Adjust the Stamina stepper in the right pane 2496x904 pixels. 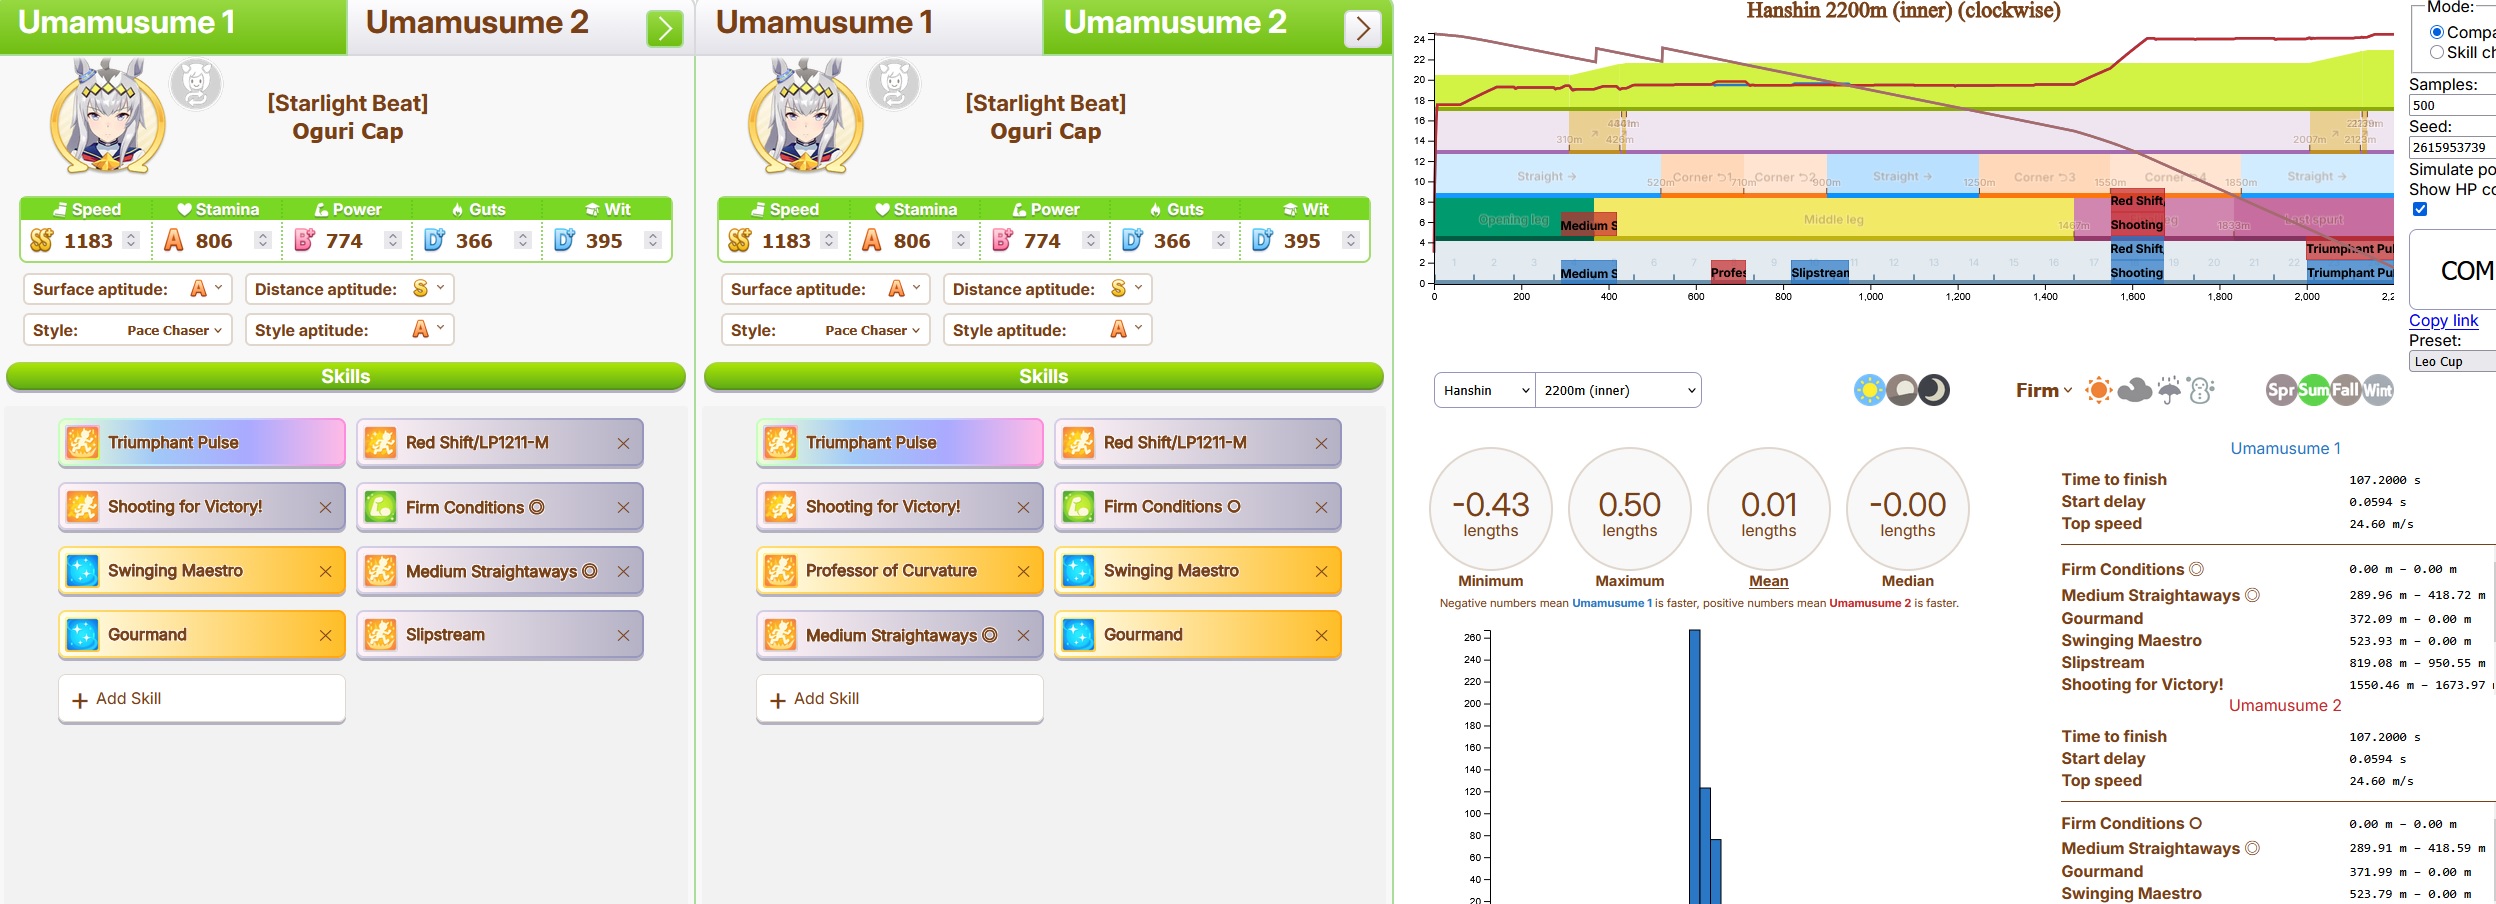[960, 241]
